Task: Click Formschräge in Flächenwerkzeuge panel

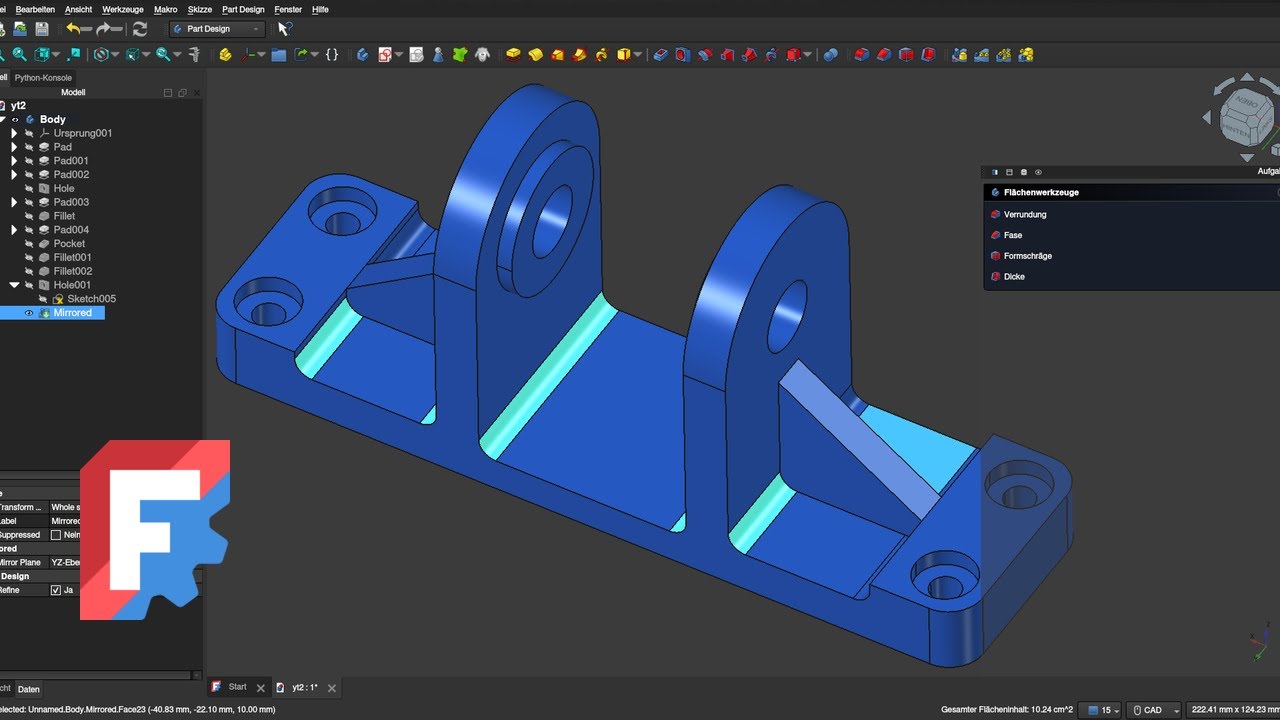Action: coord(1028,256)
